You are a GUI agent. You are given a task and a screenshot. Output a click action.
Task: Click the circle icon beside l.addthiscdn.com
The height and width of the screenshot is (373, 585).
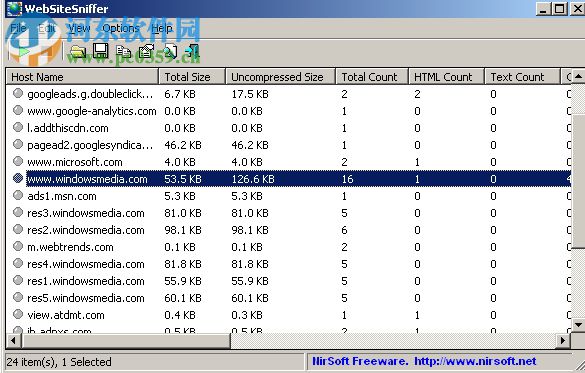coord(18,127)
